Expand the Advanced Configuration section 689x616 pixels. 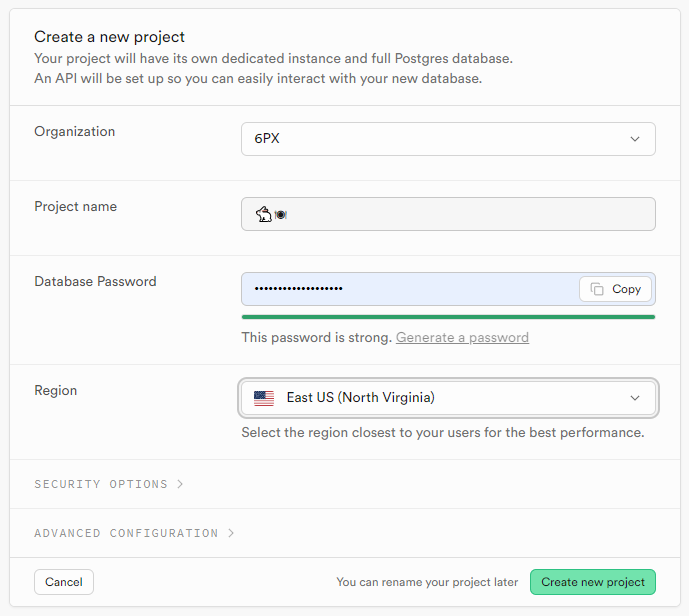point(126,533)
